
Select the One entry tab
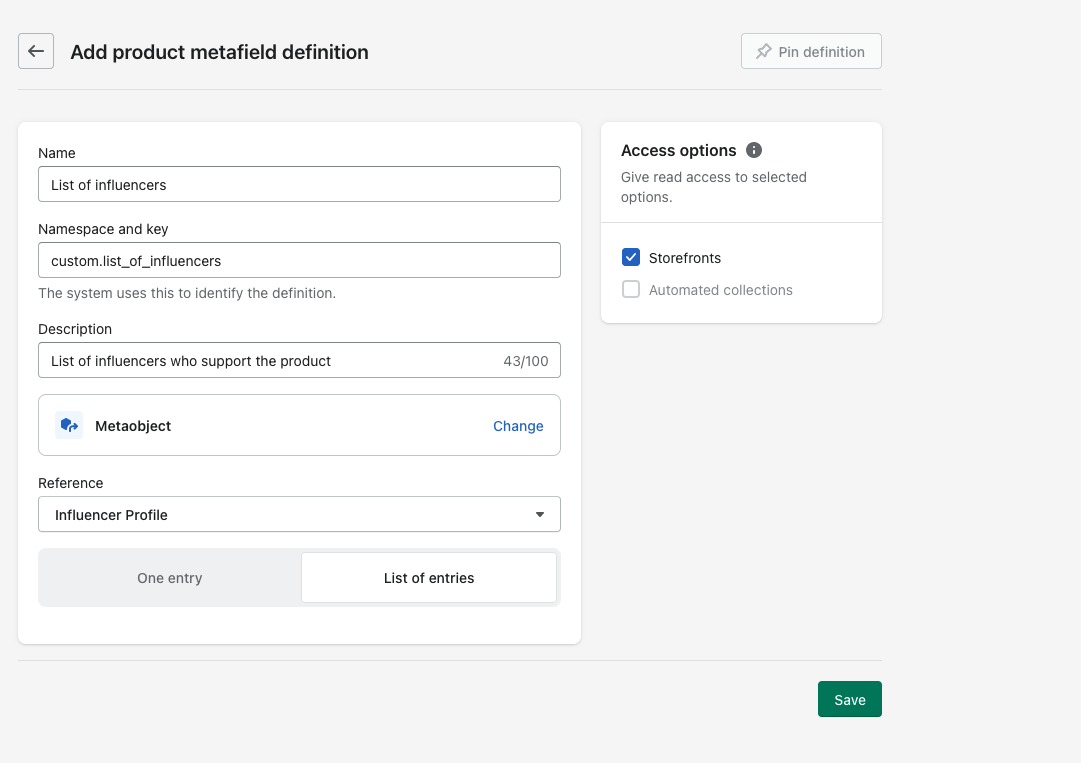click(170, 578)
